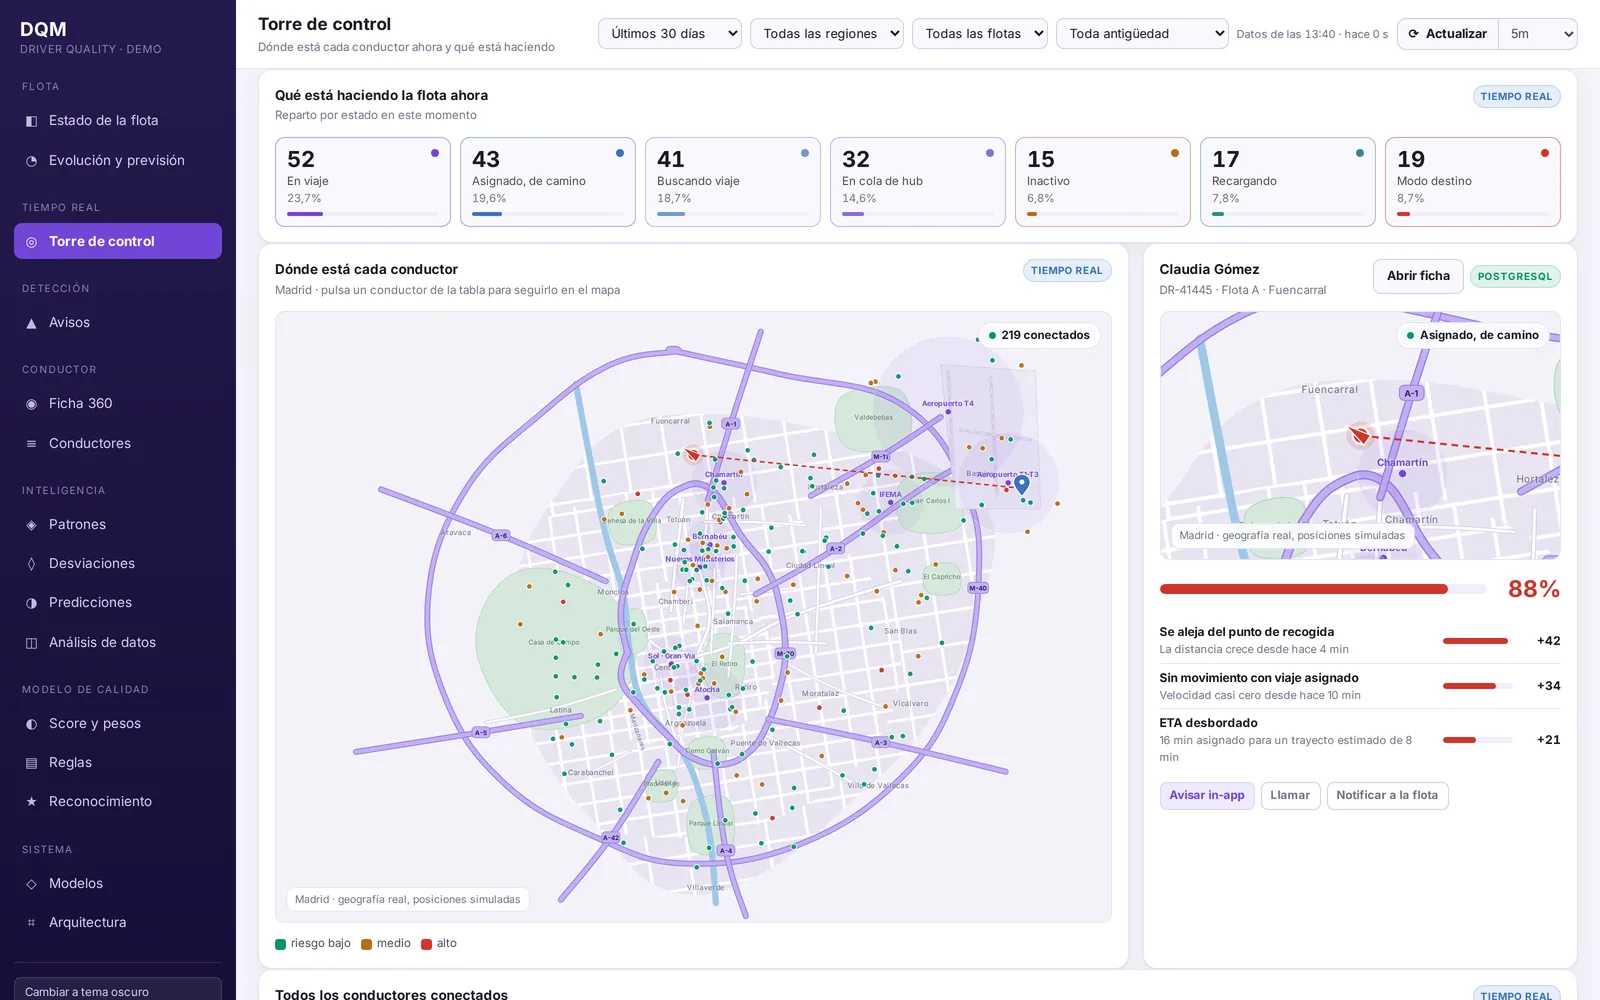Select the Modo destino status card
The height and width of the screenshot is (1000, 1600).
coord(1473,182)
